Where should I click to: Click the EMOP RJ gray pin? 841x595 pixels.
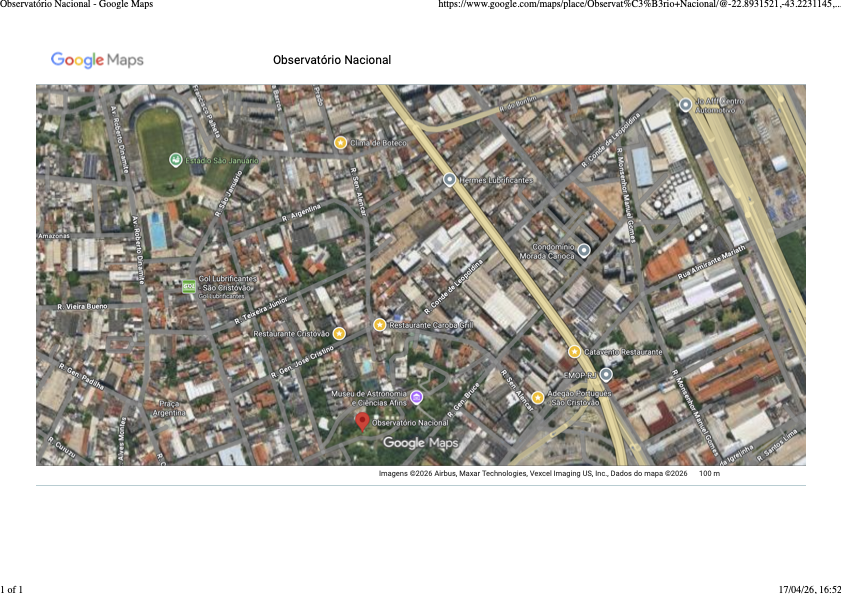click(606, 374)
